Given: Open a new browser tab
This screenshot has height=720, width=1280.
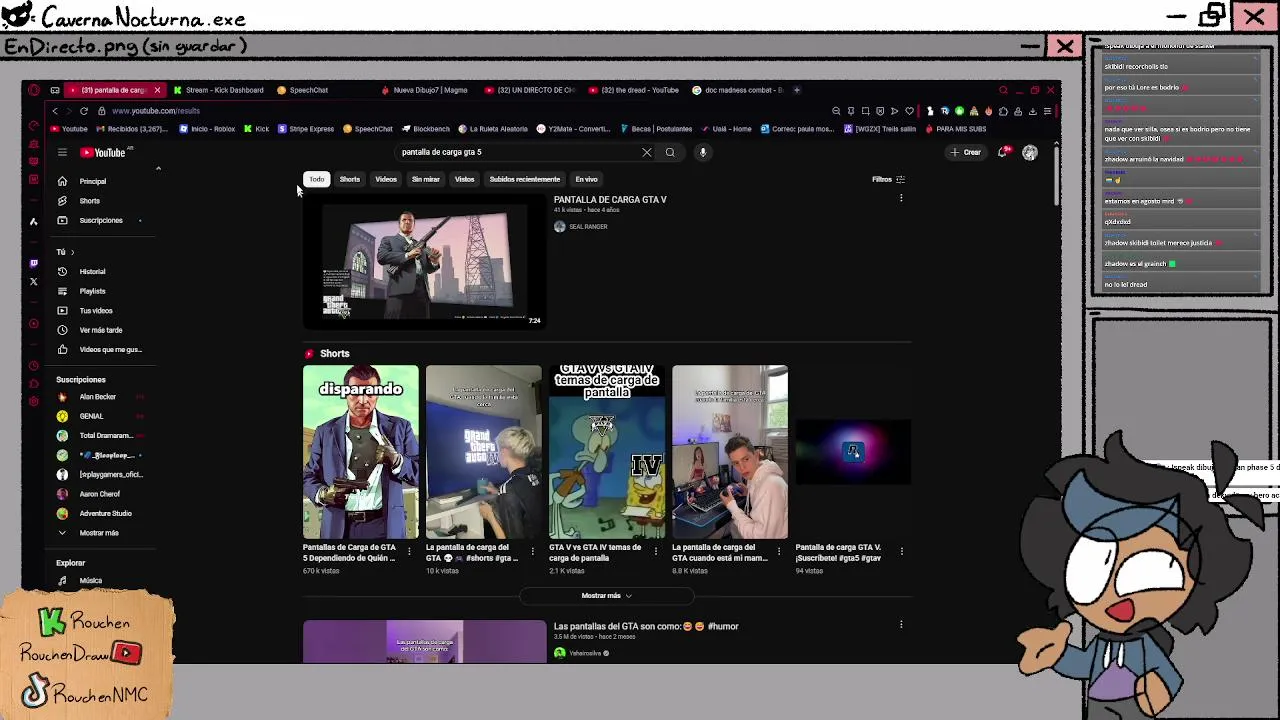Looking at the screenshot, I should point(796,90).
